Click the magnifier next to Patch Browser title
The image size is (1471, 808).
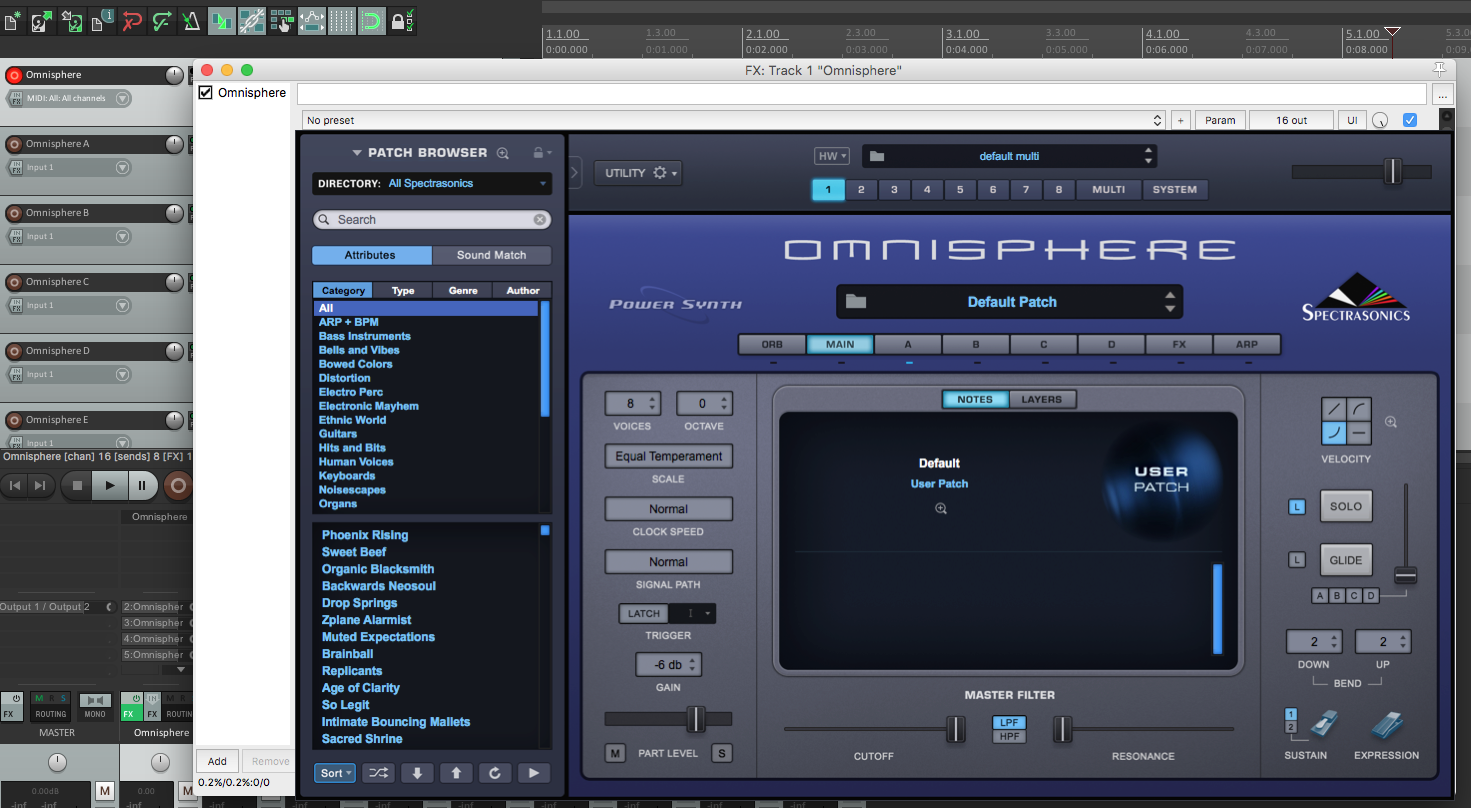coord(503,153)
